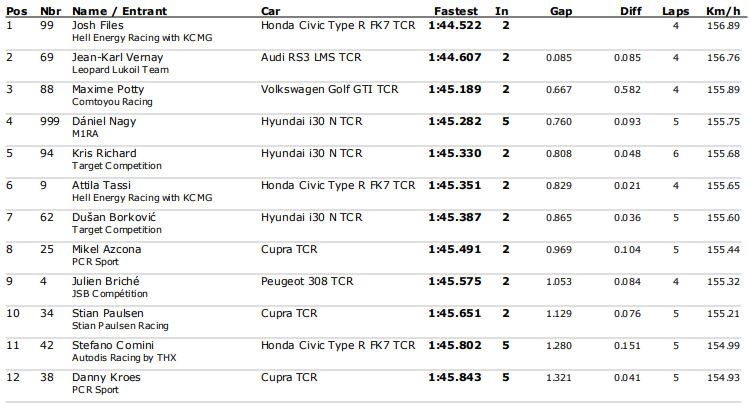Select Dušan Borković's row name
The width and height of the screenshot is (749, 409).
[x=114, y=217]
